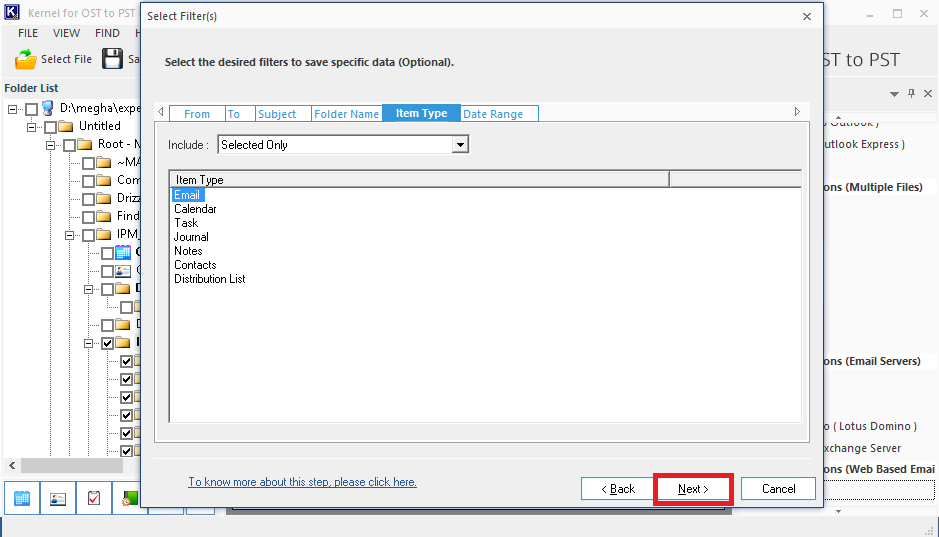The width and height of the screenshot is (939, 537).
Task: Click the Untitled folder icon
Action: 66,126
